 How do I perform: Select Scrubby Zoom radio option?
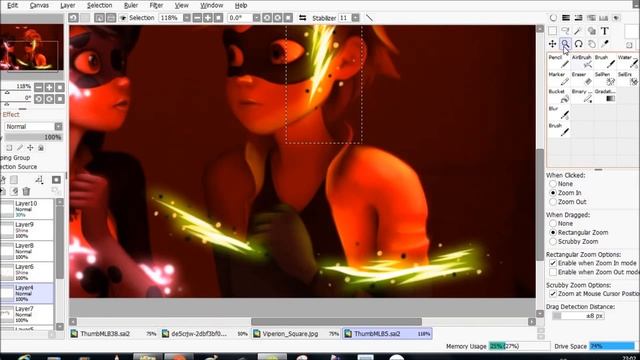click(553, 241)
